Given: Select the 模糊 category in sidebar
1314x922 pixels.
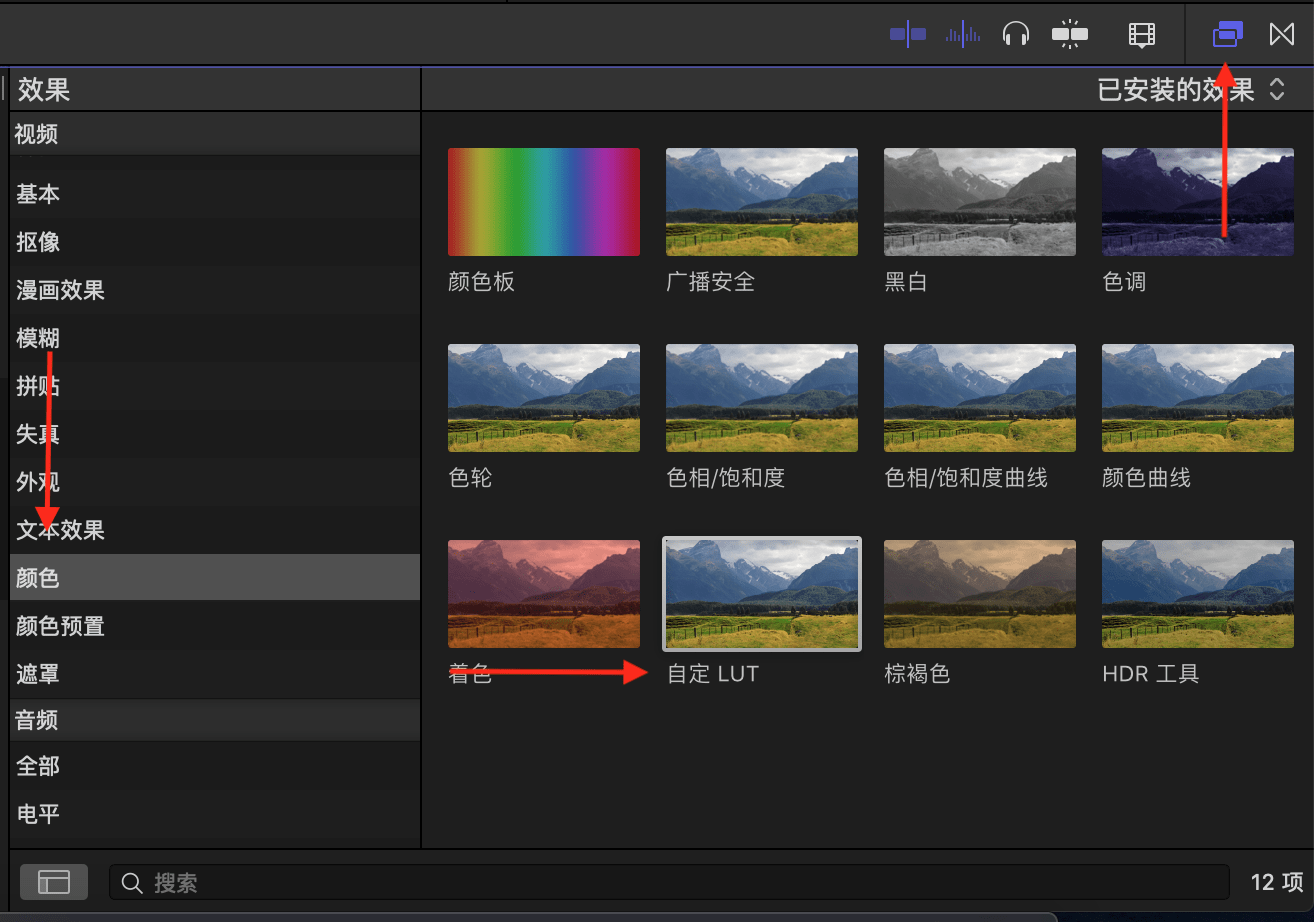Looking at the screenshot, I should 38,338.
